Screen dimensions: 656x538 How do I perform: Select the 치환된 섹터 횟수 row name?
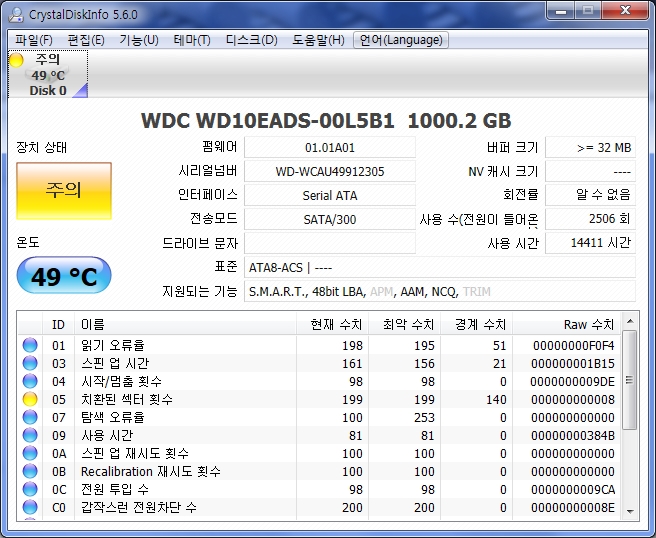127,399
